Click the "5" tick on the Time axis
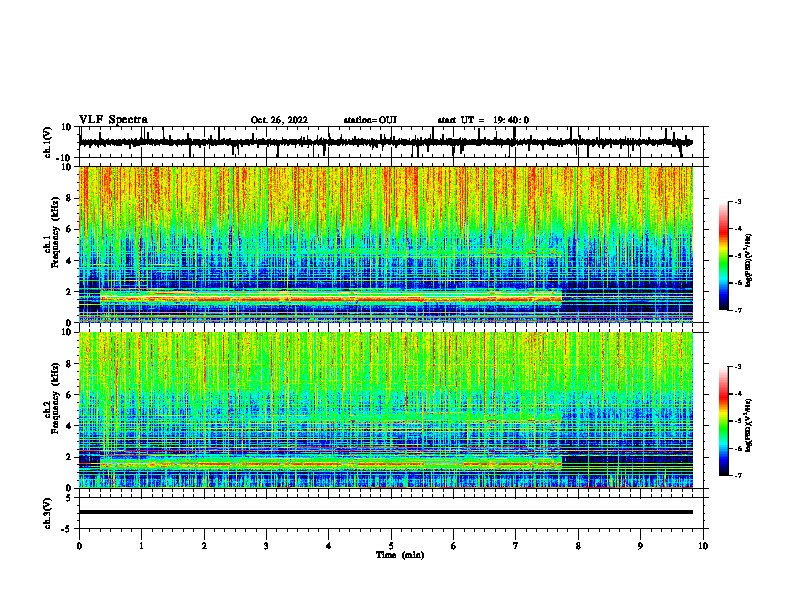The width and height of the screenshot is (792, 612). click(x=391, y=546)
